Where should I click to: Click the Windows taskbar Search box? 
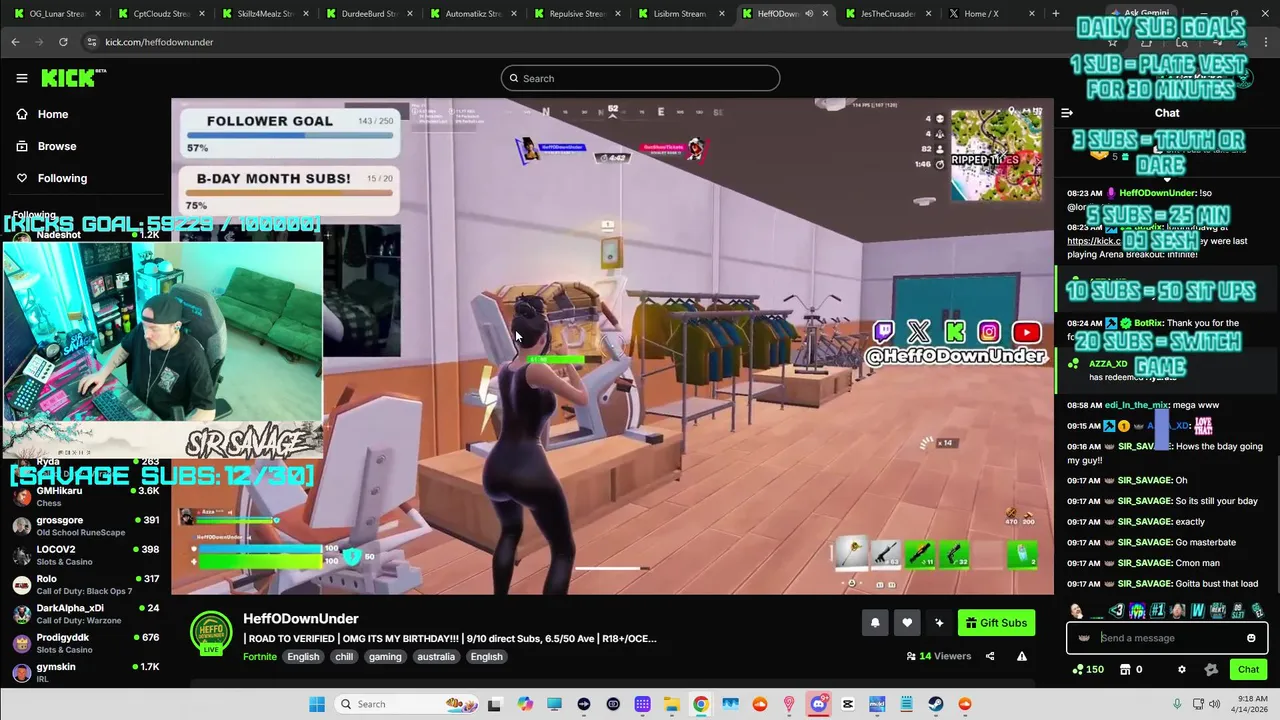(405, 704)
